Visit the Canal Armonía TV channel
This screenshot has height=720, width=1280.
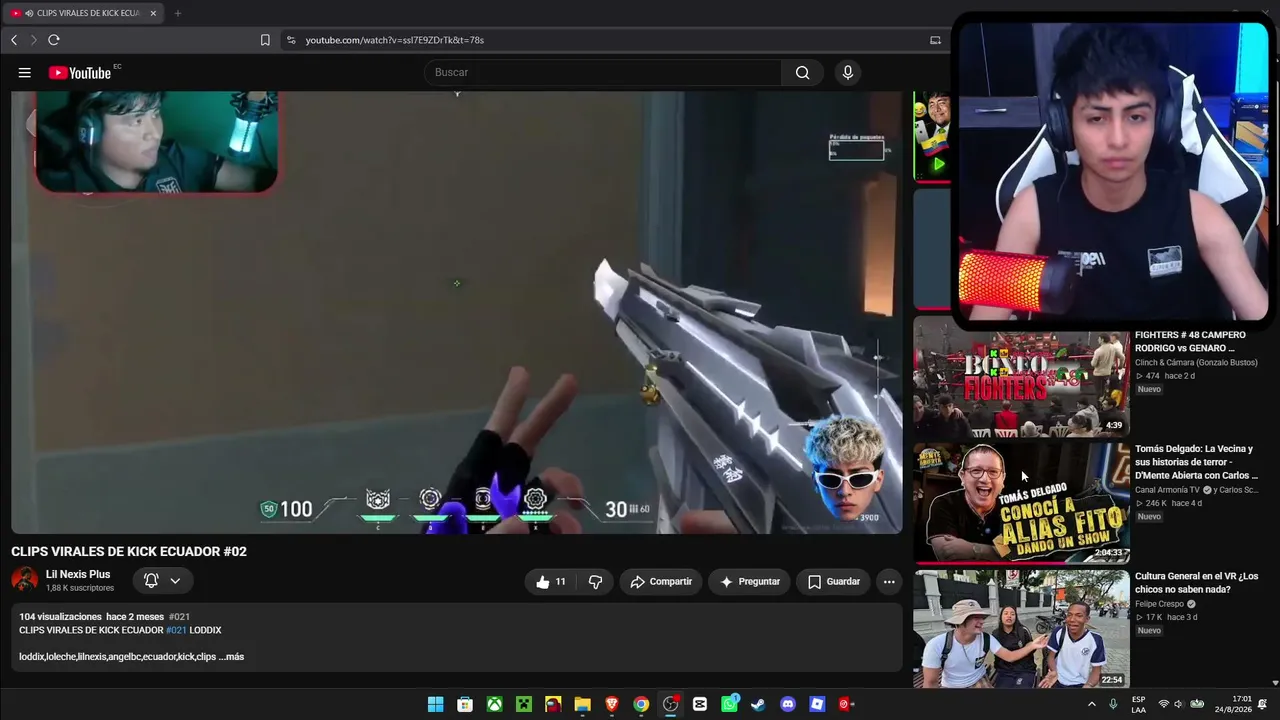[x=1167, y=490]
